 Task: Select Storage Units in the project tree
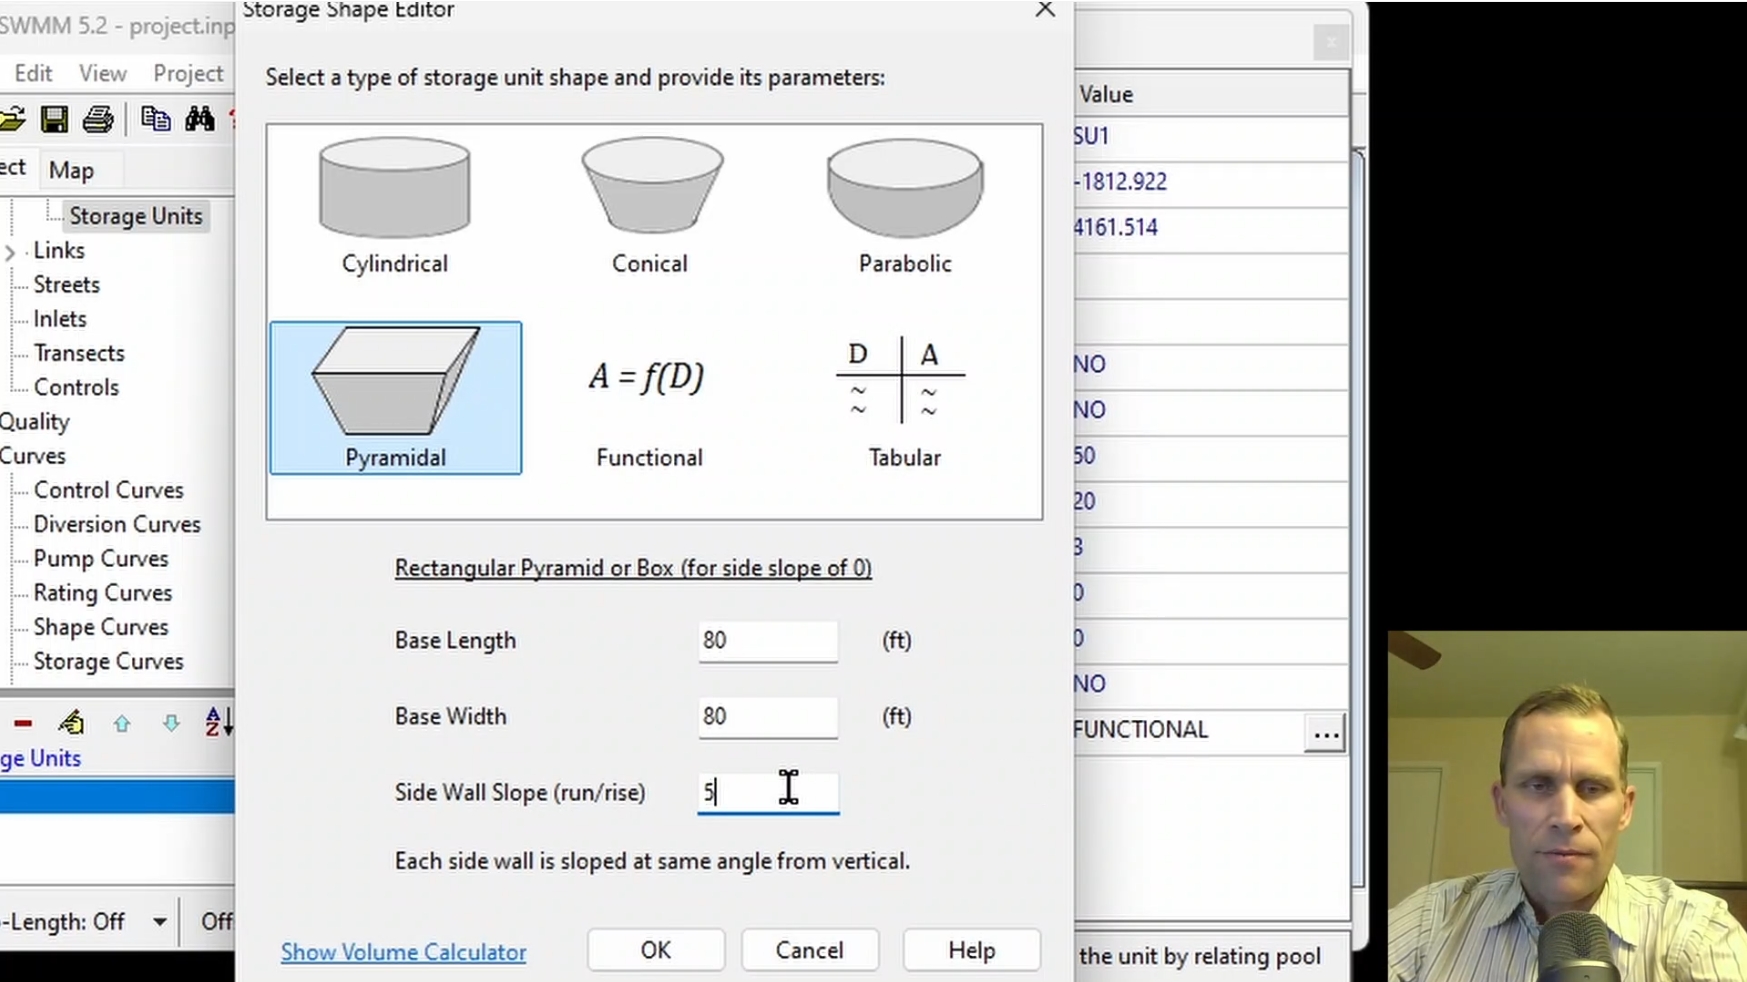pos(136,216)
